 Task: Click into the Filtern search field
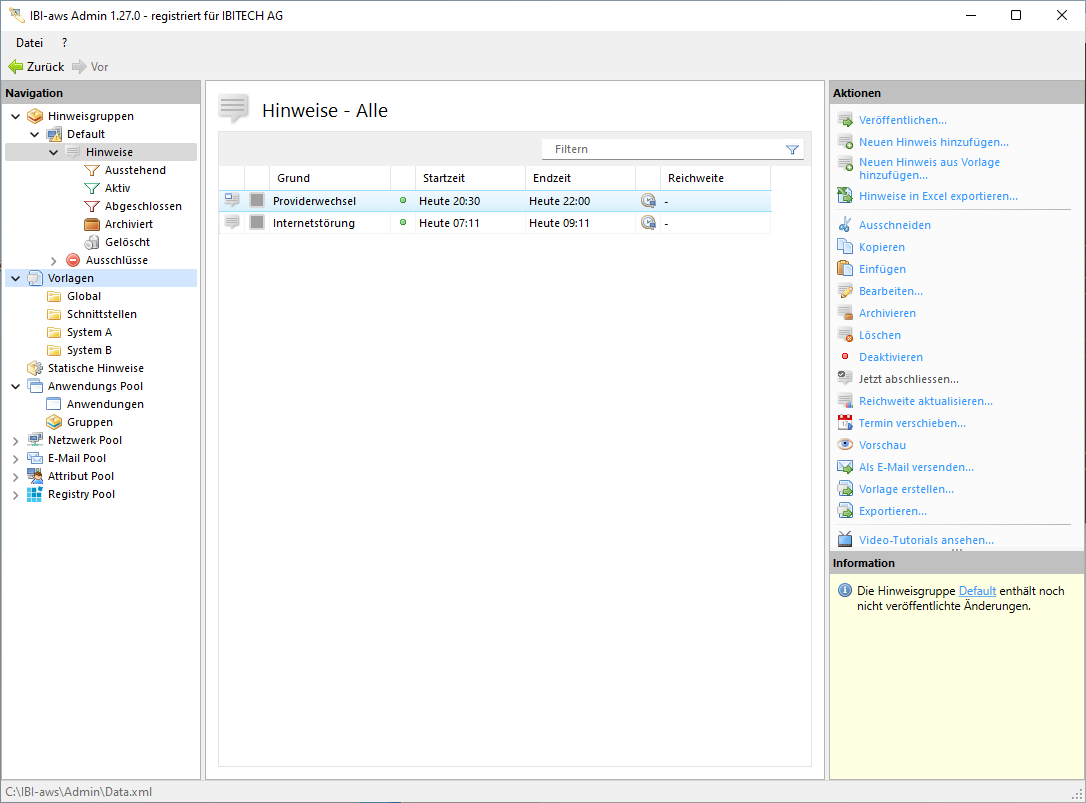pyautogui.click(x=665, y=149)
